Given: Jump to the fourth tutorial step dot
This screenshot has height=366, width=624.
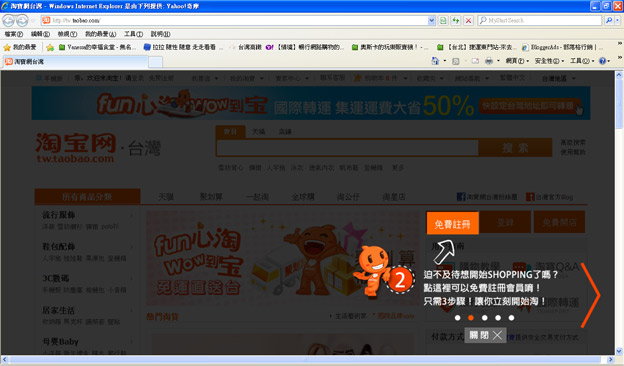Looking at the screenshot, I should click(498, 318).
